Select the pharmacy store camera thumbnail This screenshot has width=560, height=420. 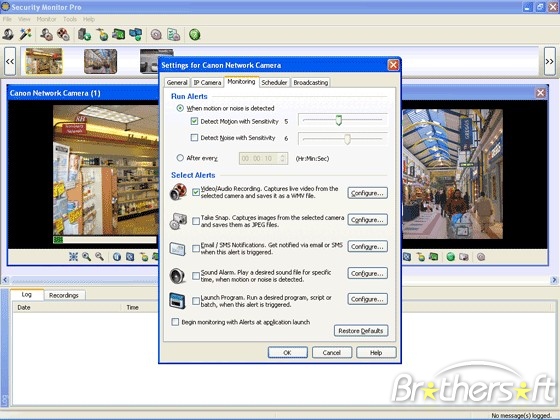pyautogui.click(x=44, y=61)
